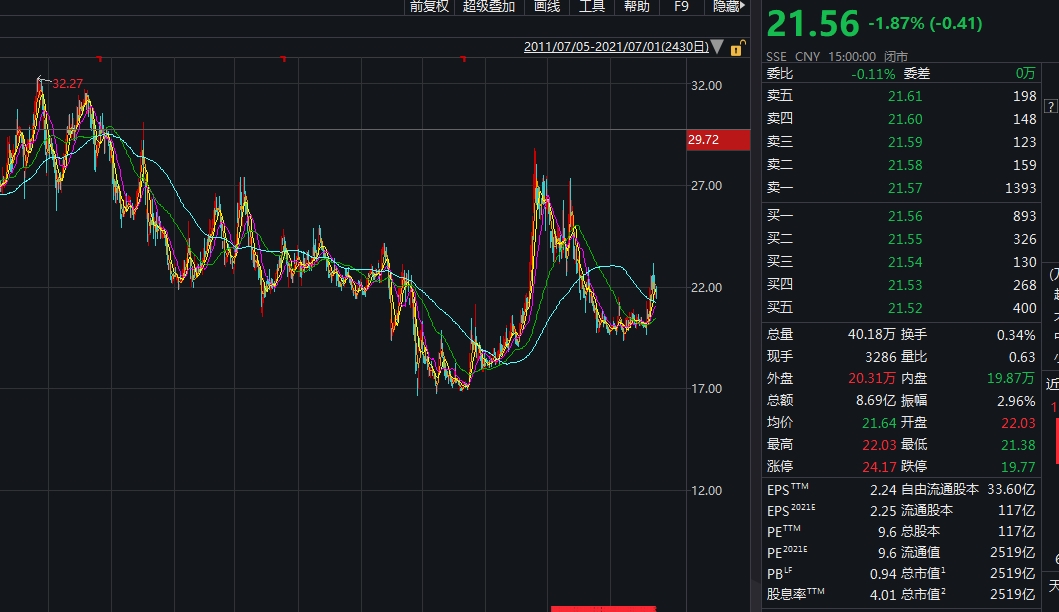Image resolution: width=1059 pixels, height=612 pixels.
Task: Select the 买四 price 21.53
Action: pyautogui.click(x=905, y=285)
